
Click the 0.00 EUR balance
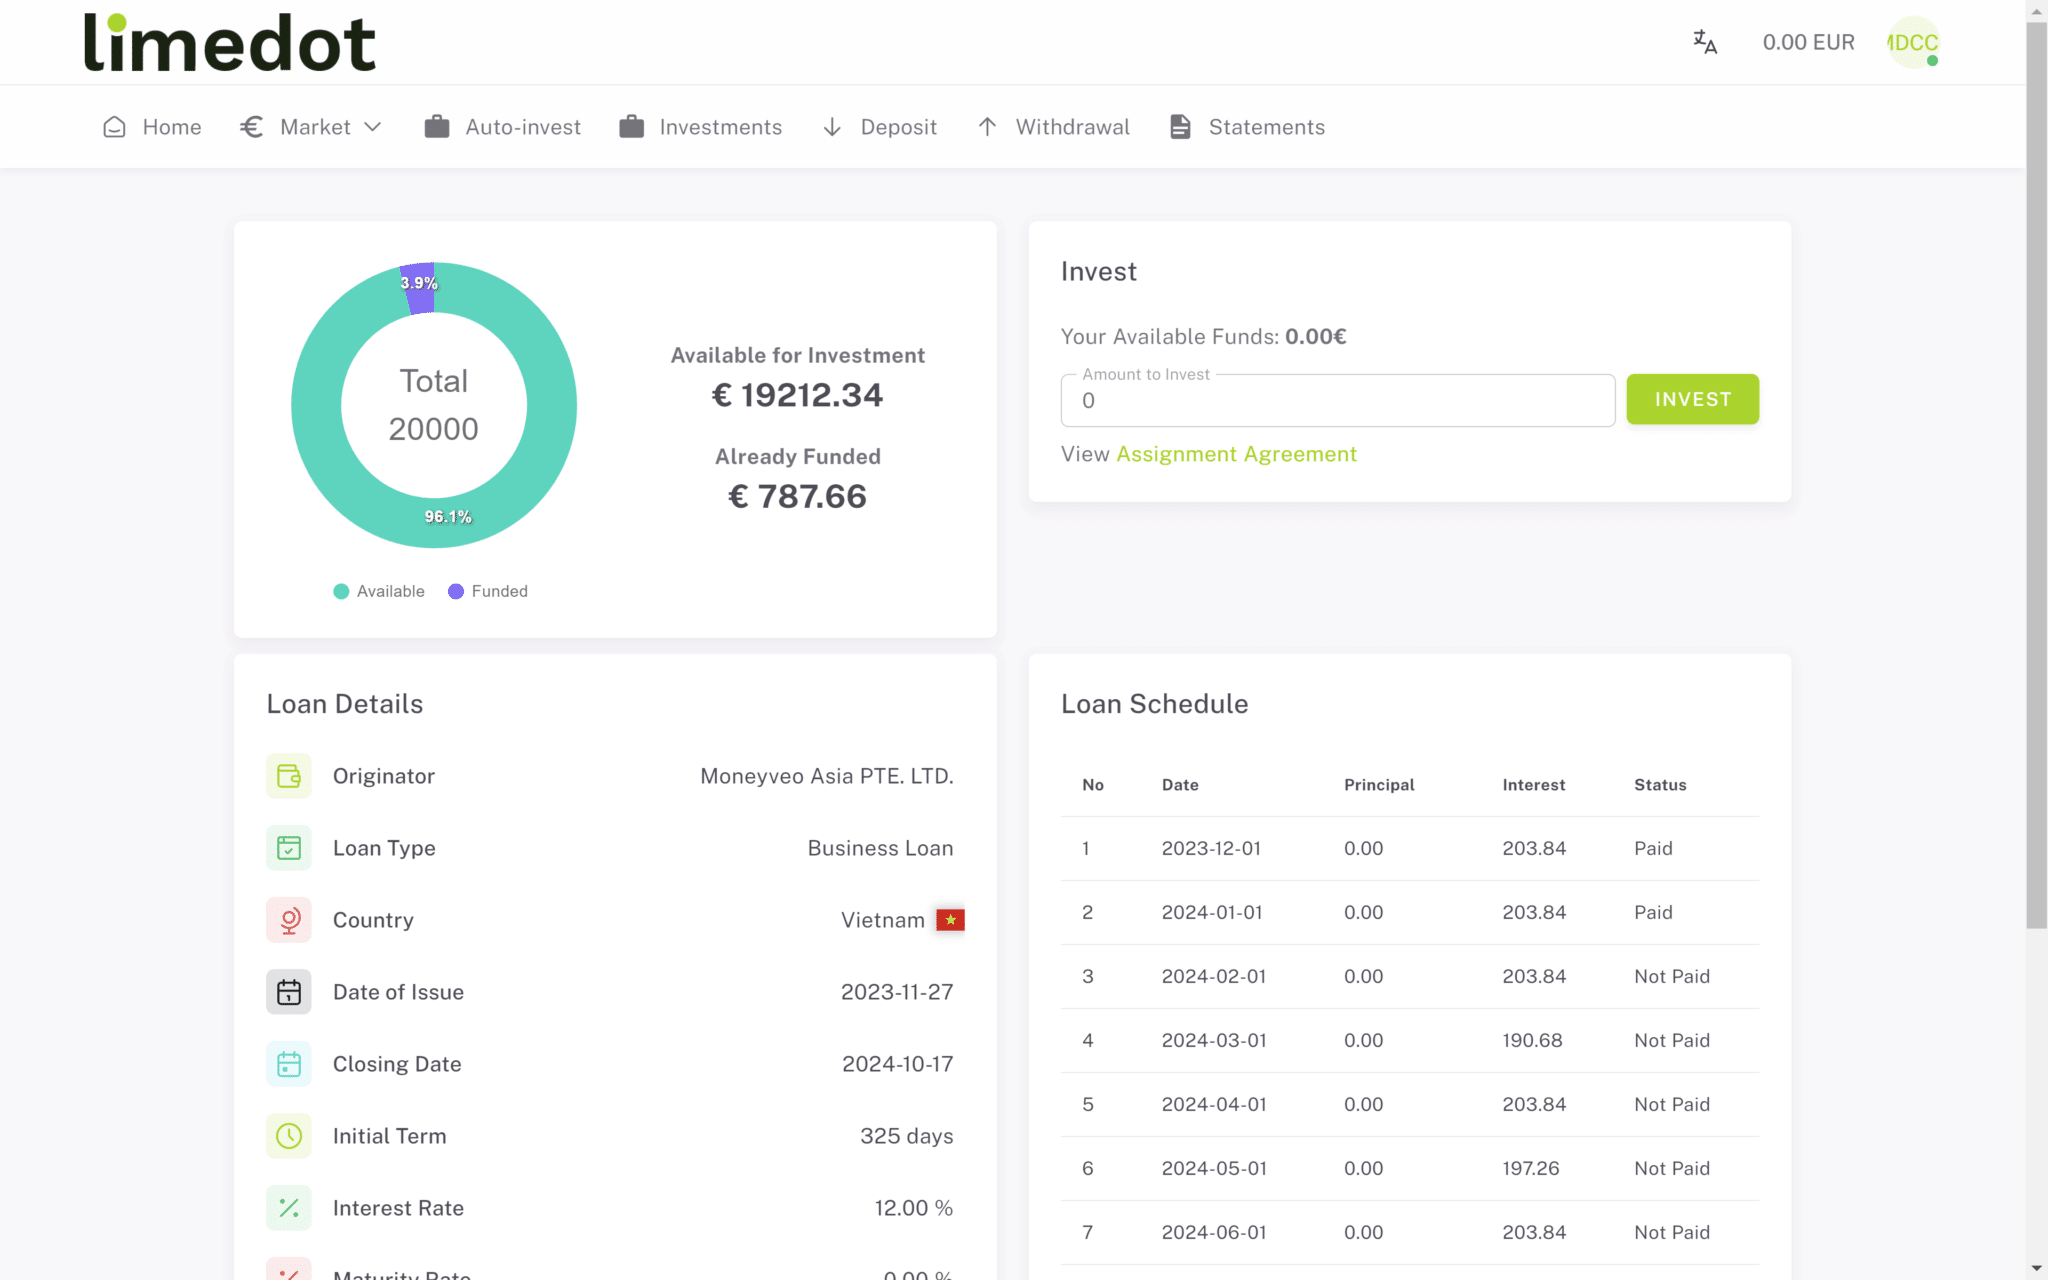(x=1808, y=42)
